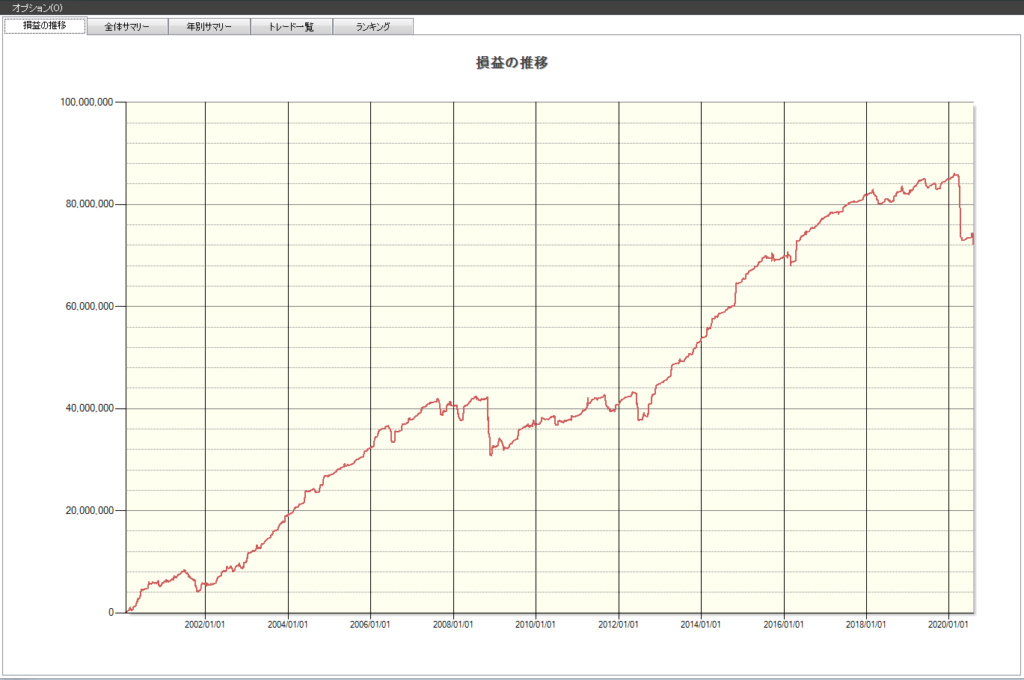Click the 2014/01/01 x-axis label

[x=700, y=624]
